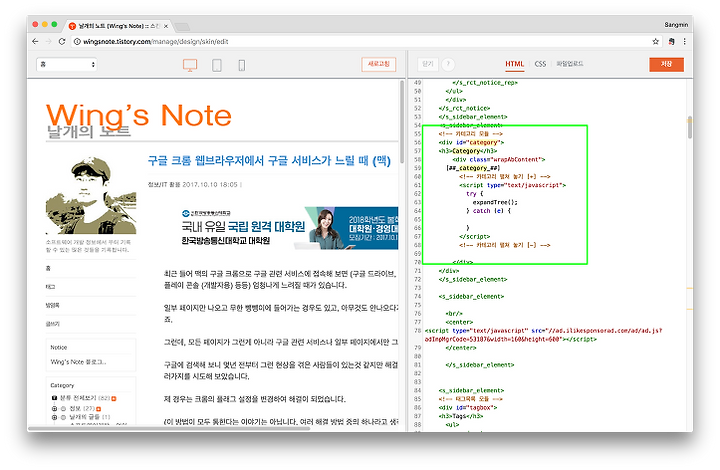Select the Wing's Note browser tab

click(118, 26)
